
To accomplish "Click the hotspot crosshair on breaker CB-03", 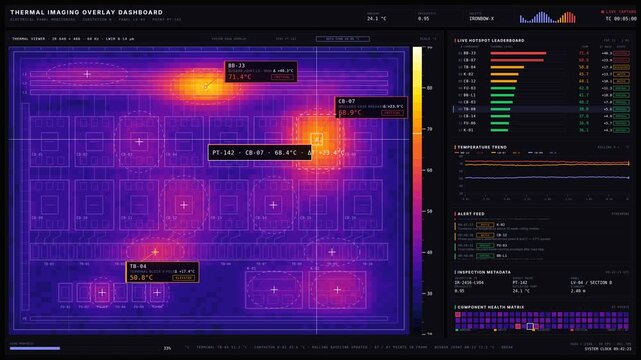I will pyautogui.click(x=139, y=141).
